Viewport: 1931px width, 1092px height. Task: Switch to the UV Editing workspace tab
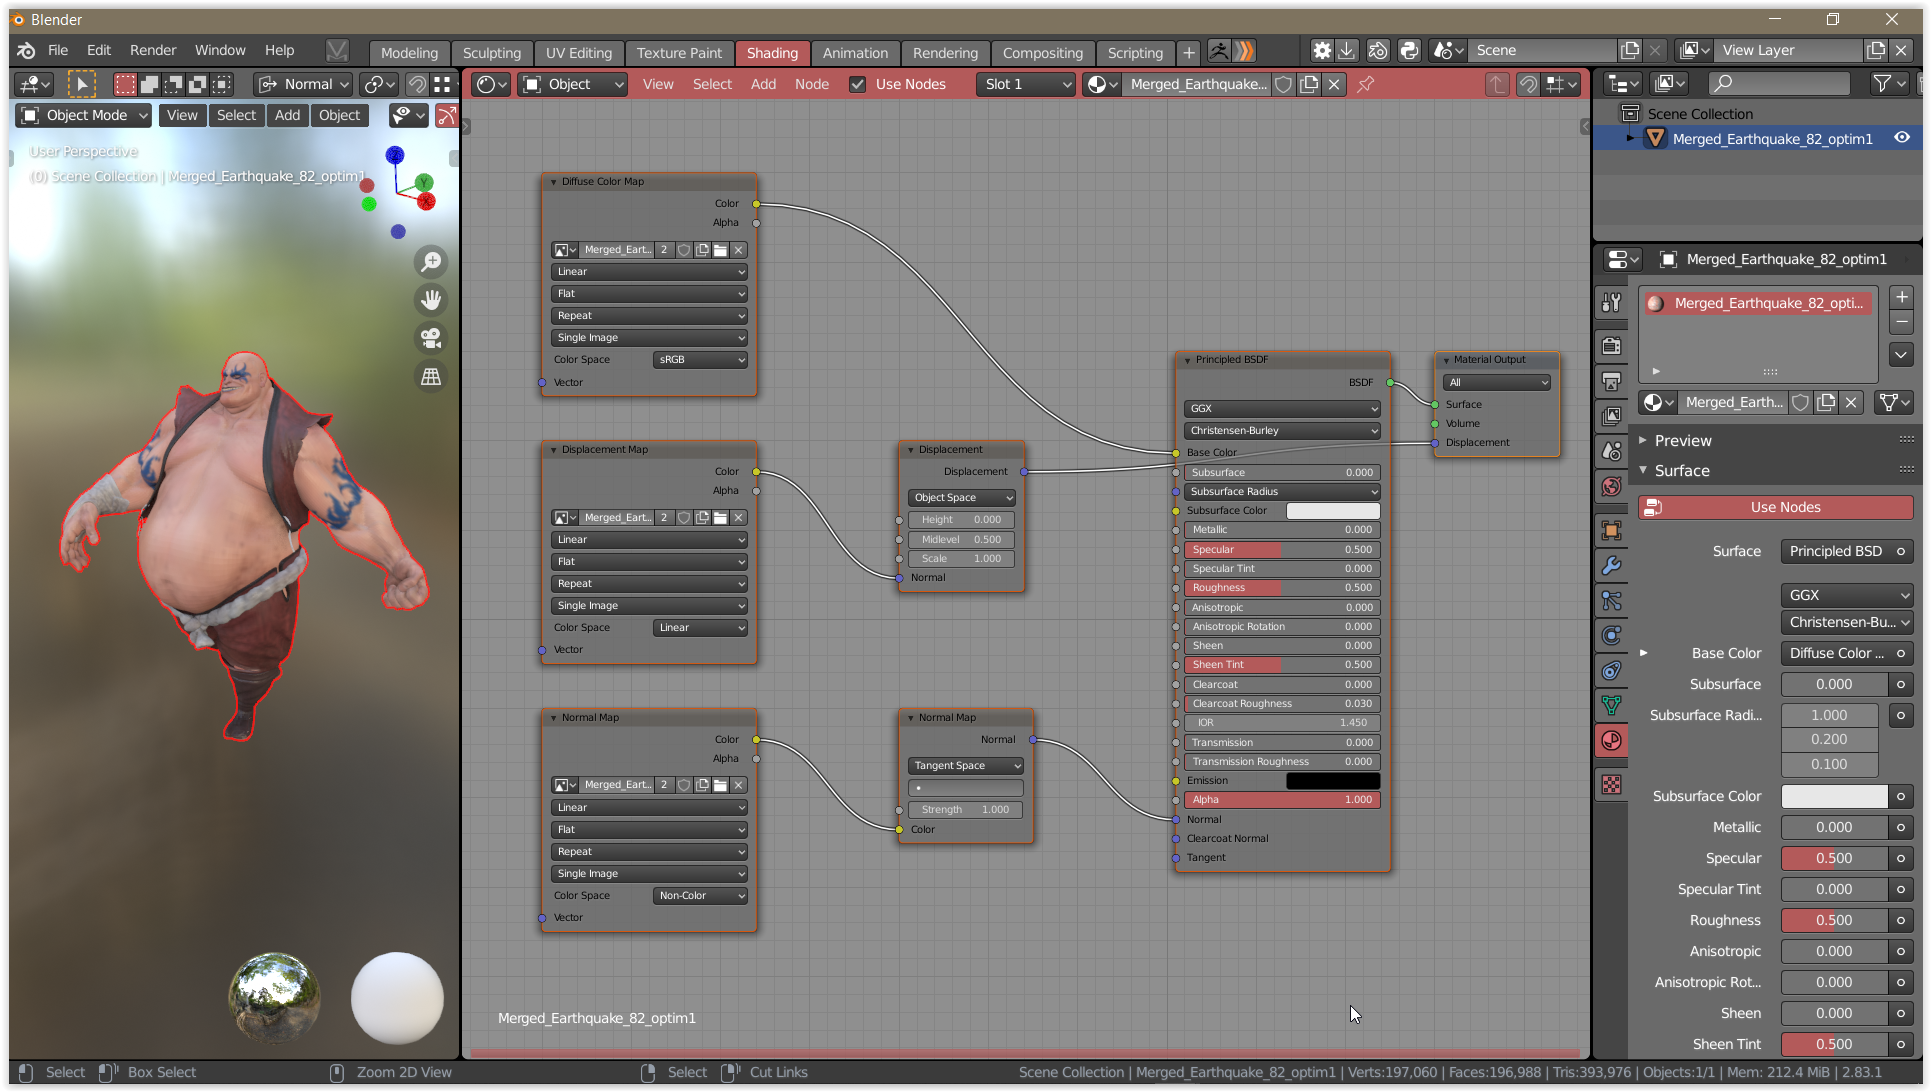pyautogui.click(x=578, y=53)
